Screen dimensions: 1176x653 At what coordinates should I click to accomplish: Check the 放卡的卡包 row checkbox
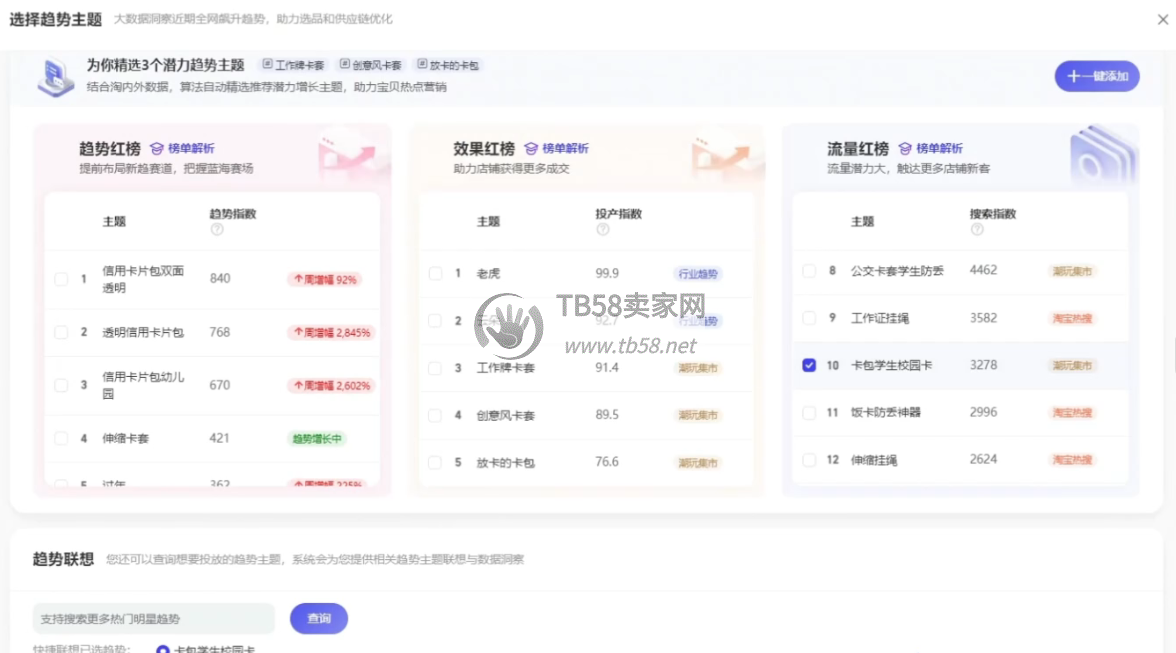click(435, 463)
